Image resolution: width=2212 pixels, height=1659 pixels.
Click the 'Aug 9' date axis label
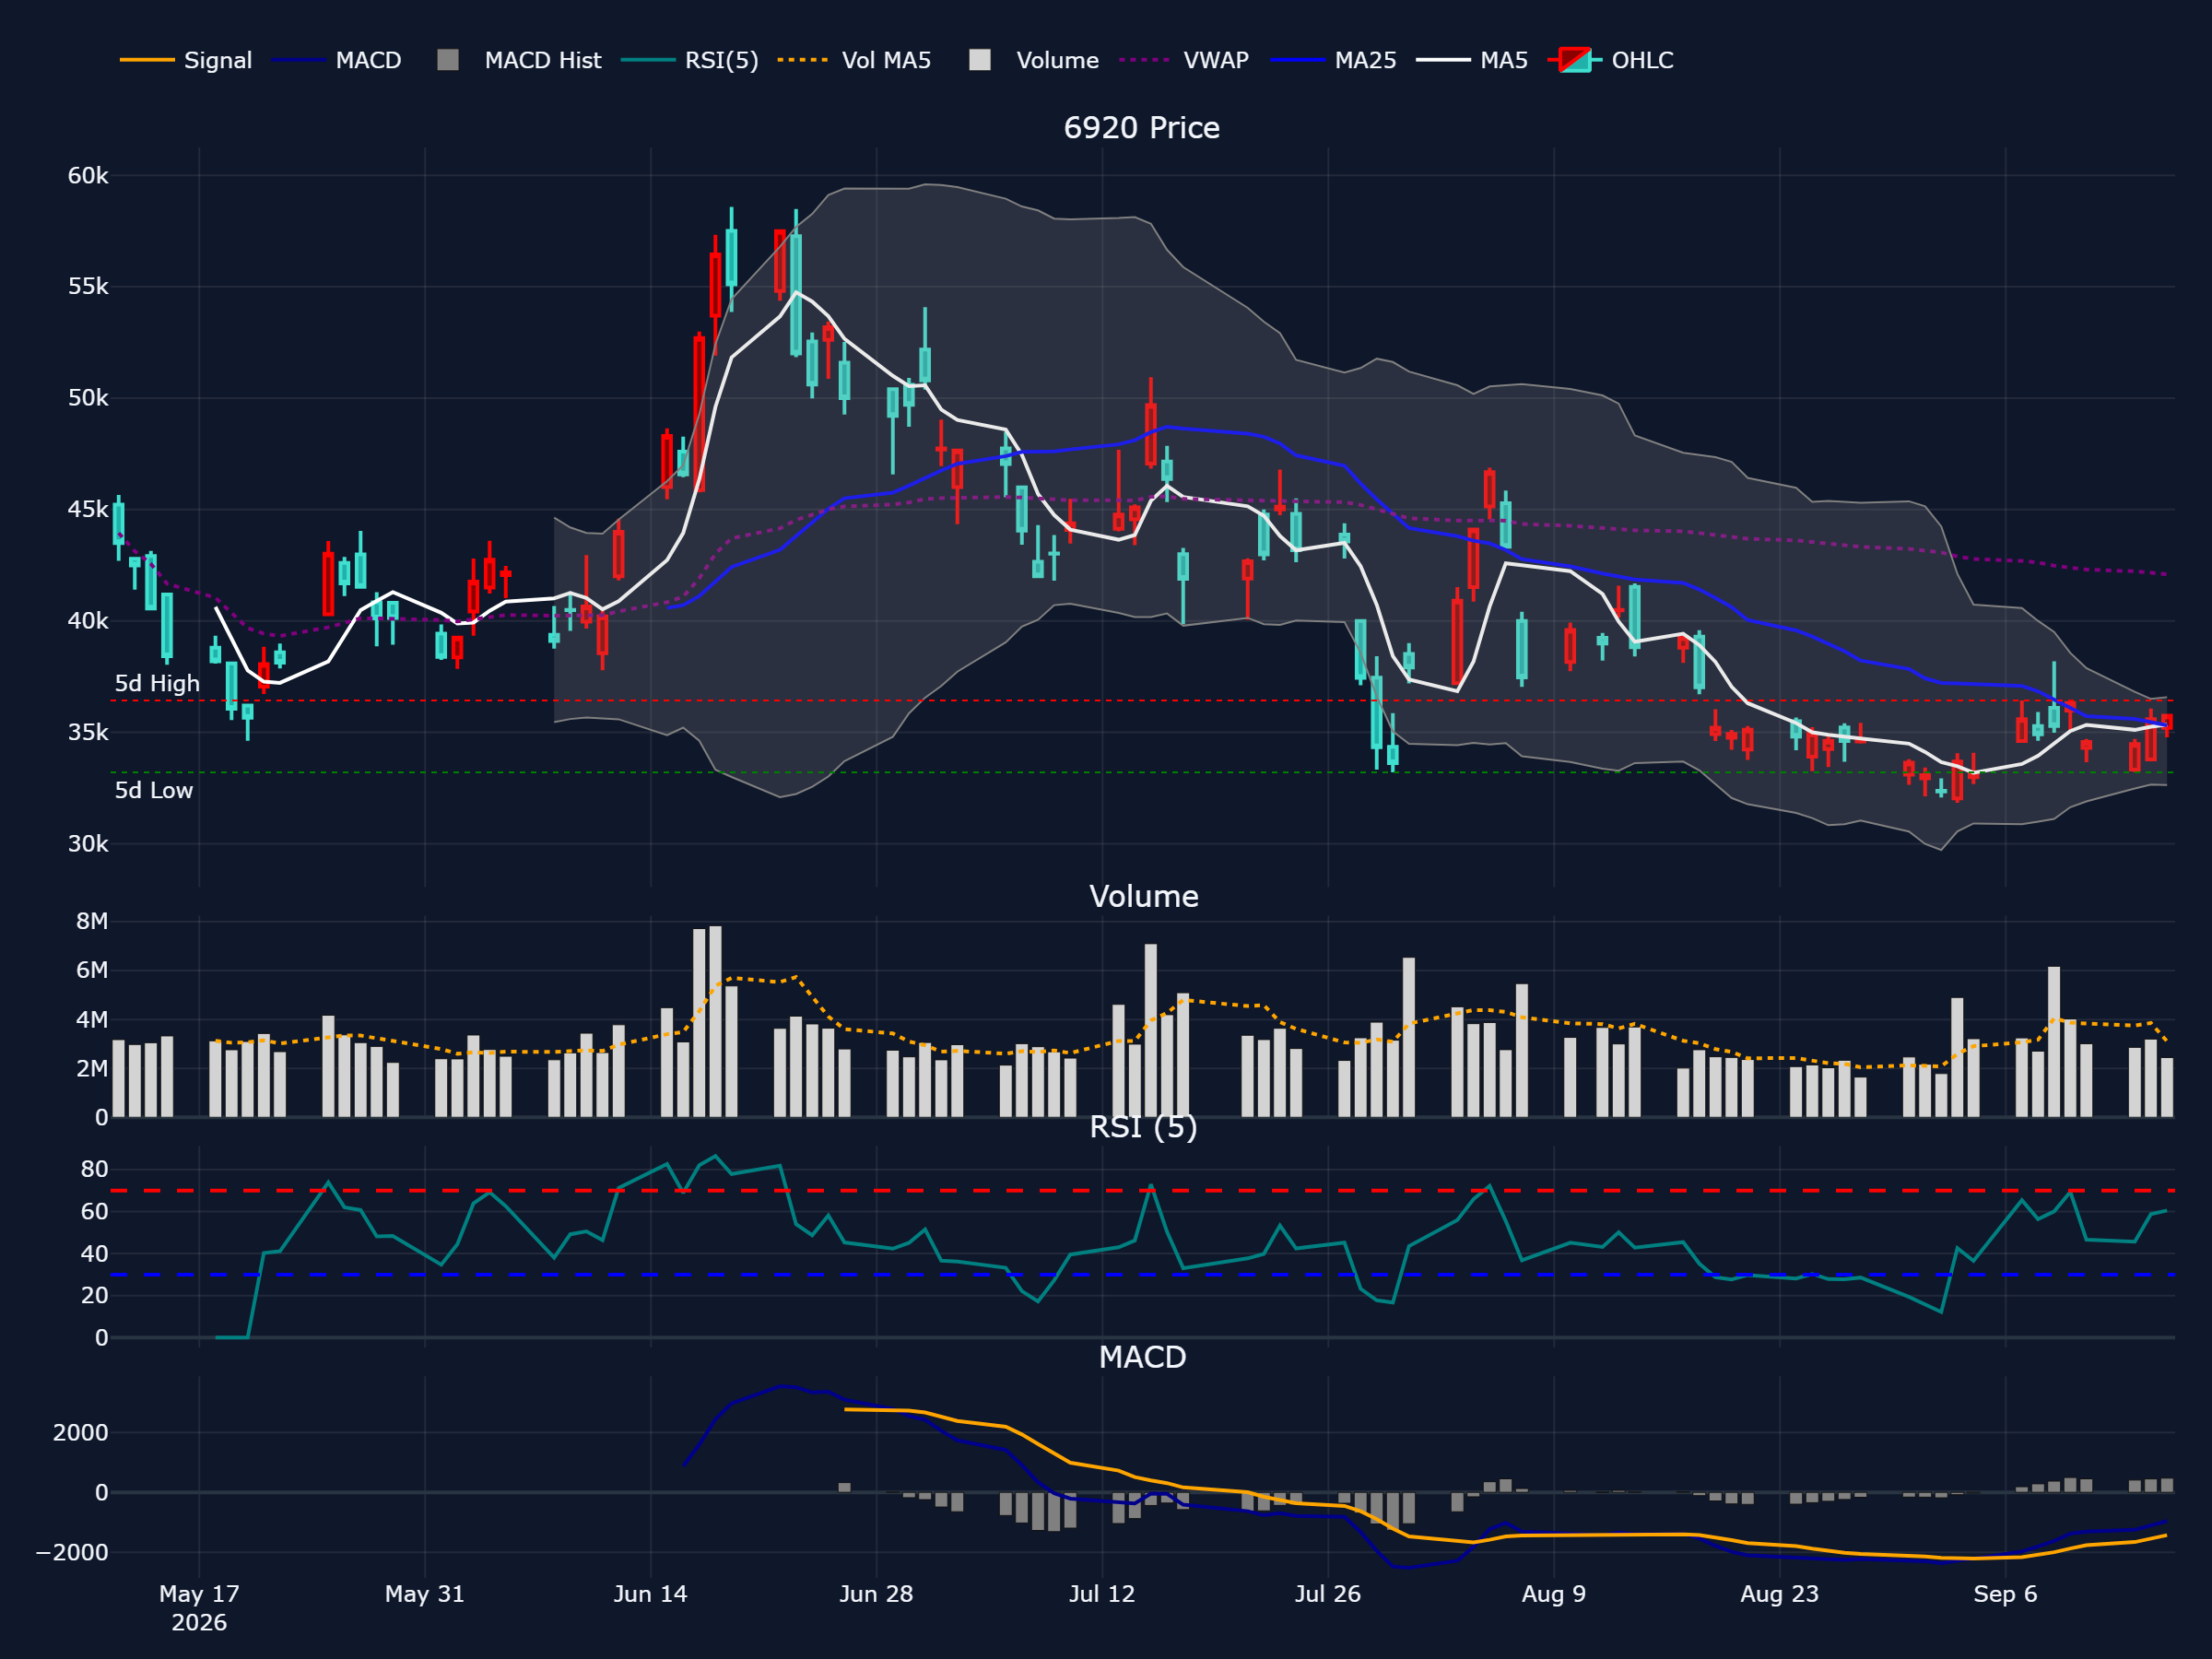click(x=1554, y=1594)
